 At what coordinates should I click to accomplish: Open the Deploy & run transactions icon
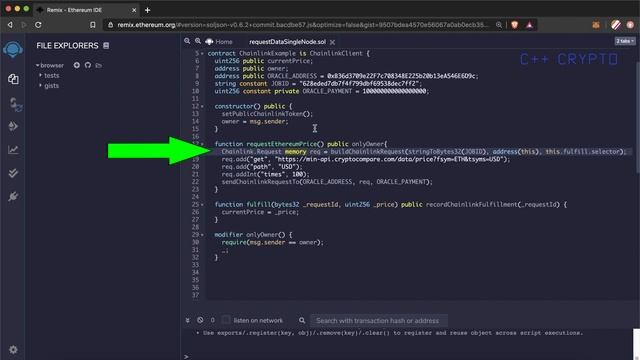click(13, 126)
